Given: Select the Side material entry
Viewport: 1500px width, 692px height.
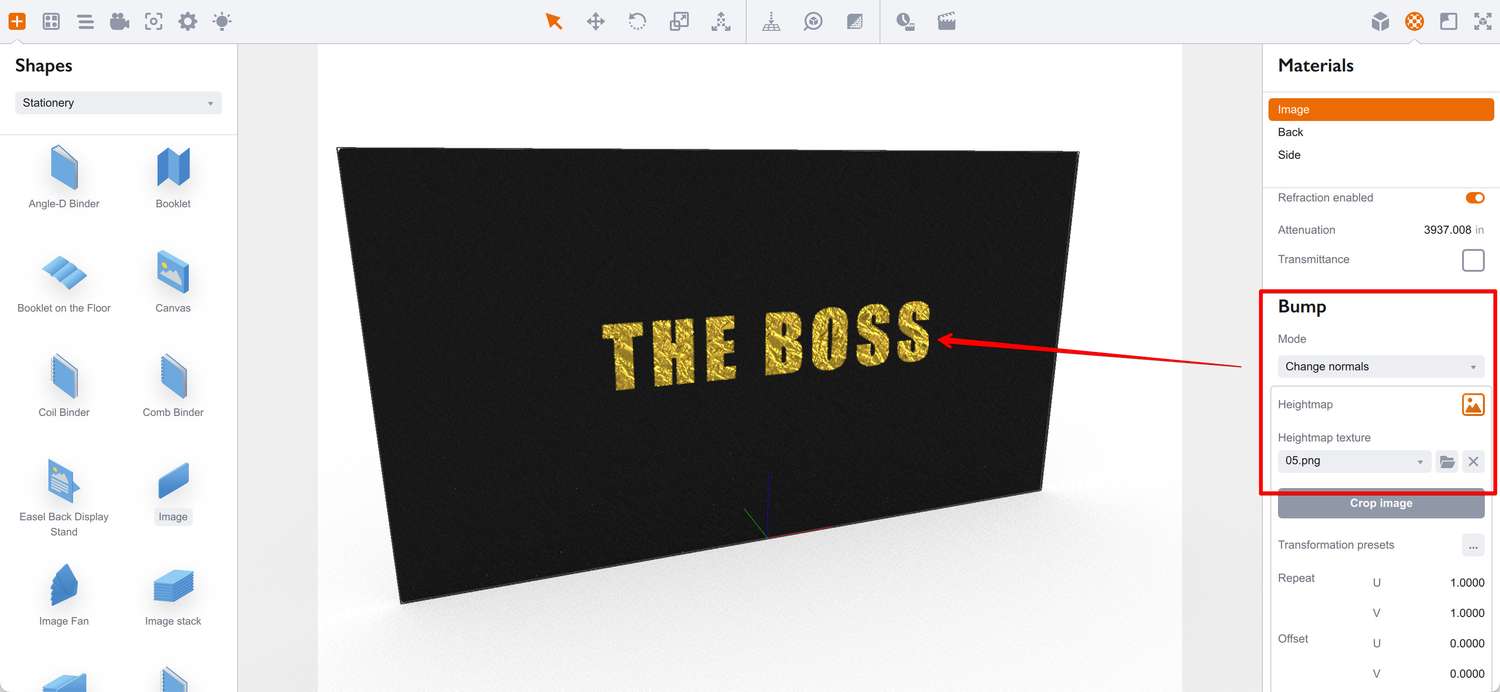Looking at the screenshot, I should pos(1381,155).
